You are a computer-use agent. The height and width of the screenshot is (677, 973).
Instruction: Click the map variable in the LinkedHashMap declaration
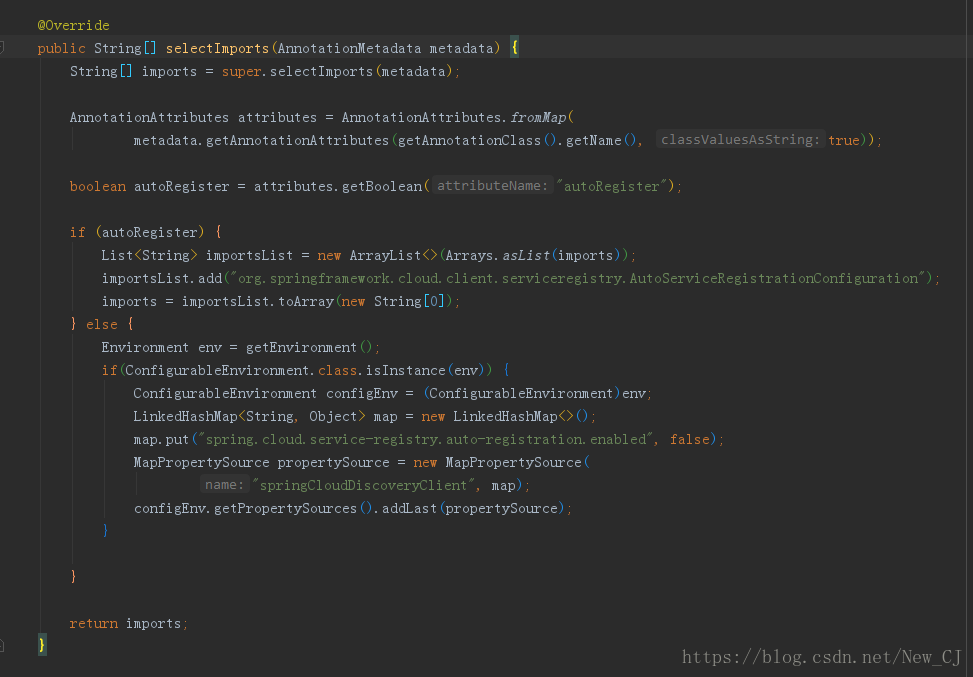385,416
